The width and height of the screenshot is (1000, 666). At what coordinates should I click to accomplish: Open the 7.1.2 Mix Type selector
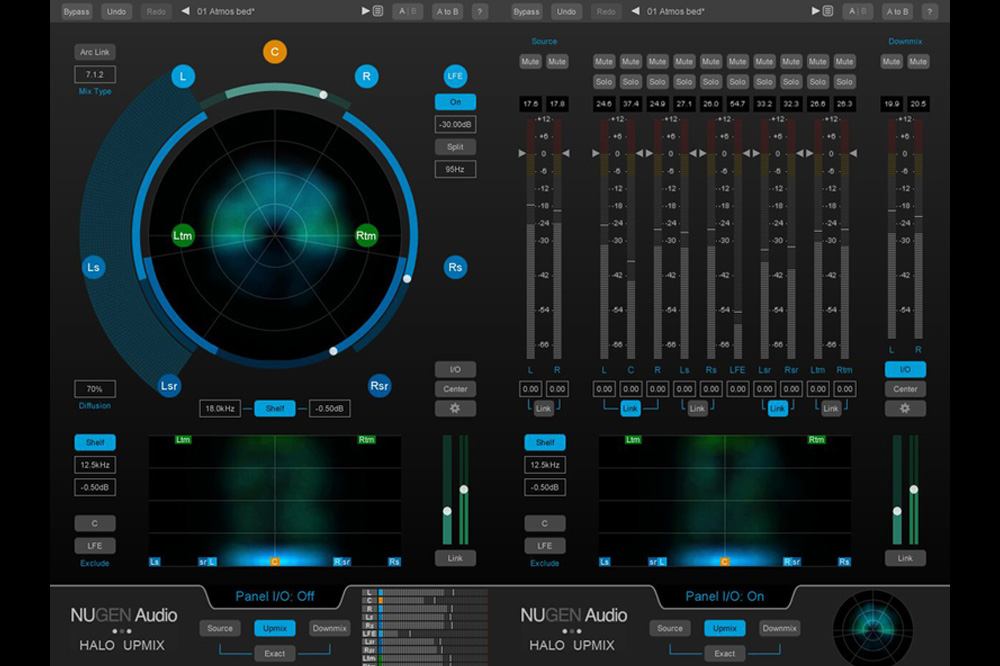coord(95,75)
